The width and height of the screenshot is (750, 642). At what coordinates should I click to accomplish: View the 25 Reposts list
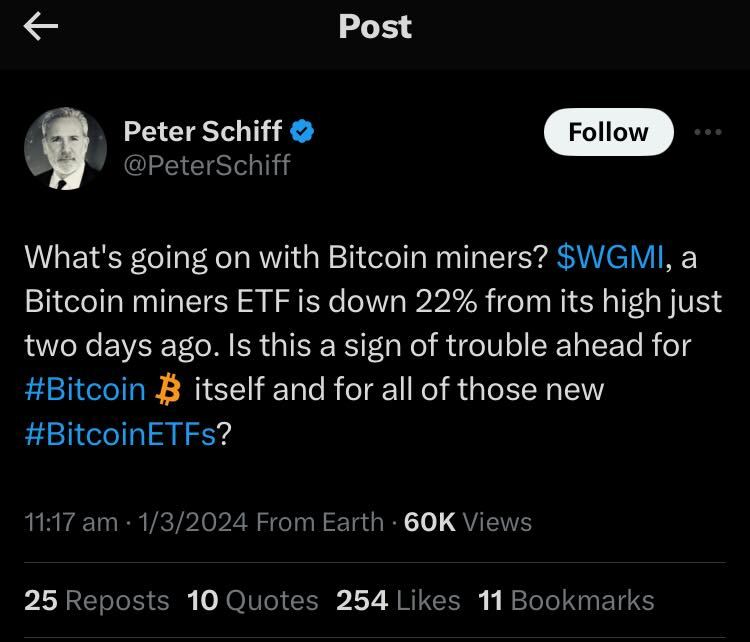[x=96, y=600]
